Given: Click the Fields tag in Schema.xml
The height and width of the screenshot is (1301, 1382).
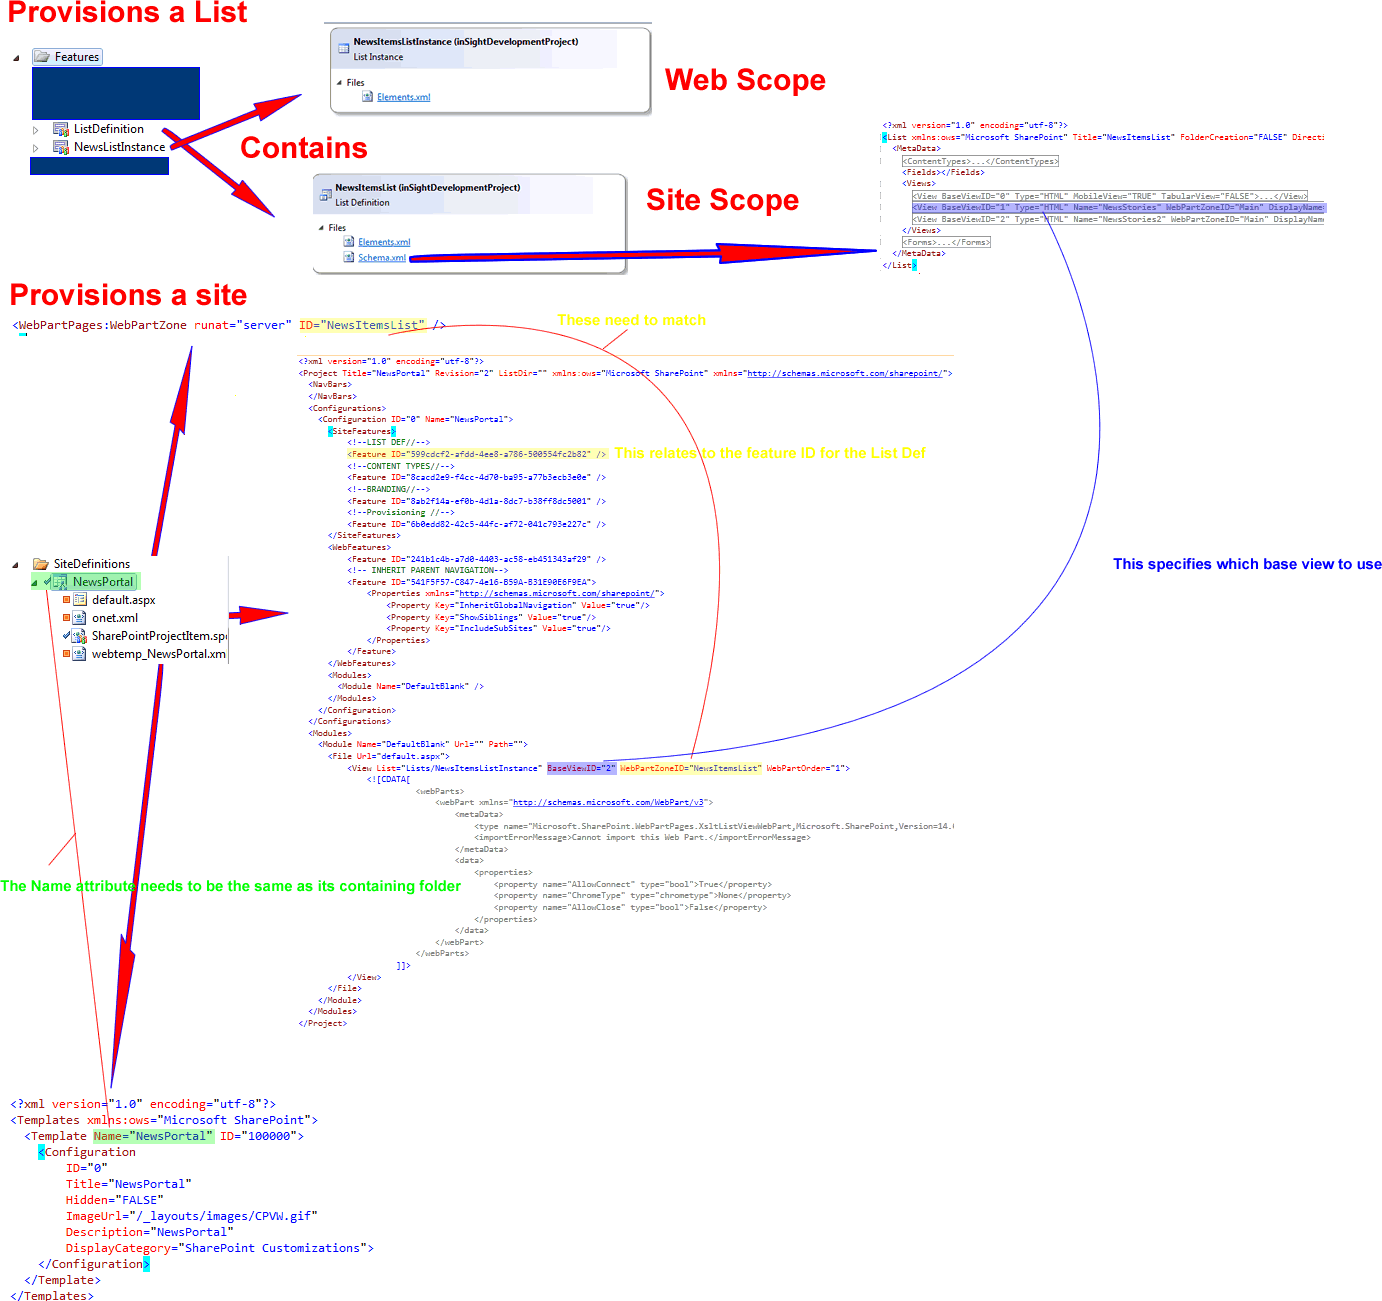Looking at the screenshot, I should pyautogui.click(x=944, y=172).
